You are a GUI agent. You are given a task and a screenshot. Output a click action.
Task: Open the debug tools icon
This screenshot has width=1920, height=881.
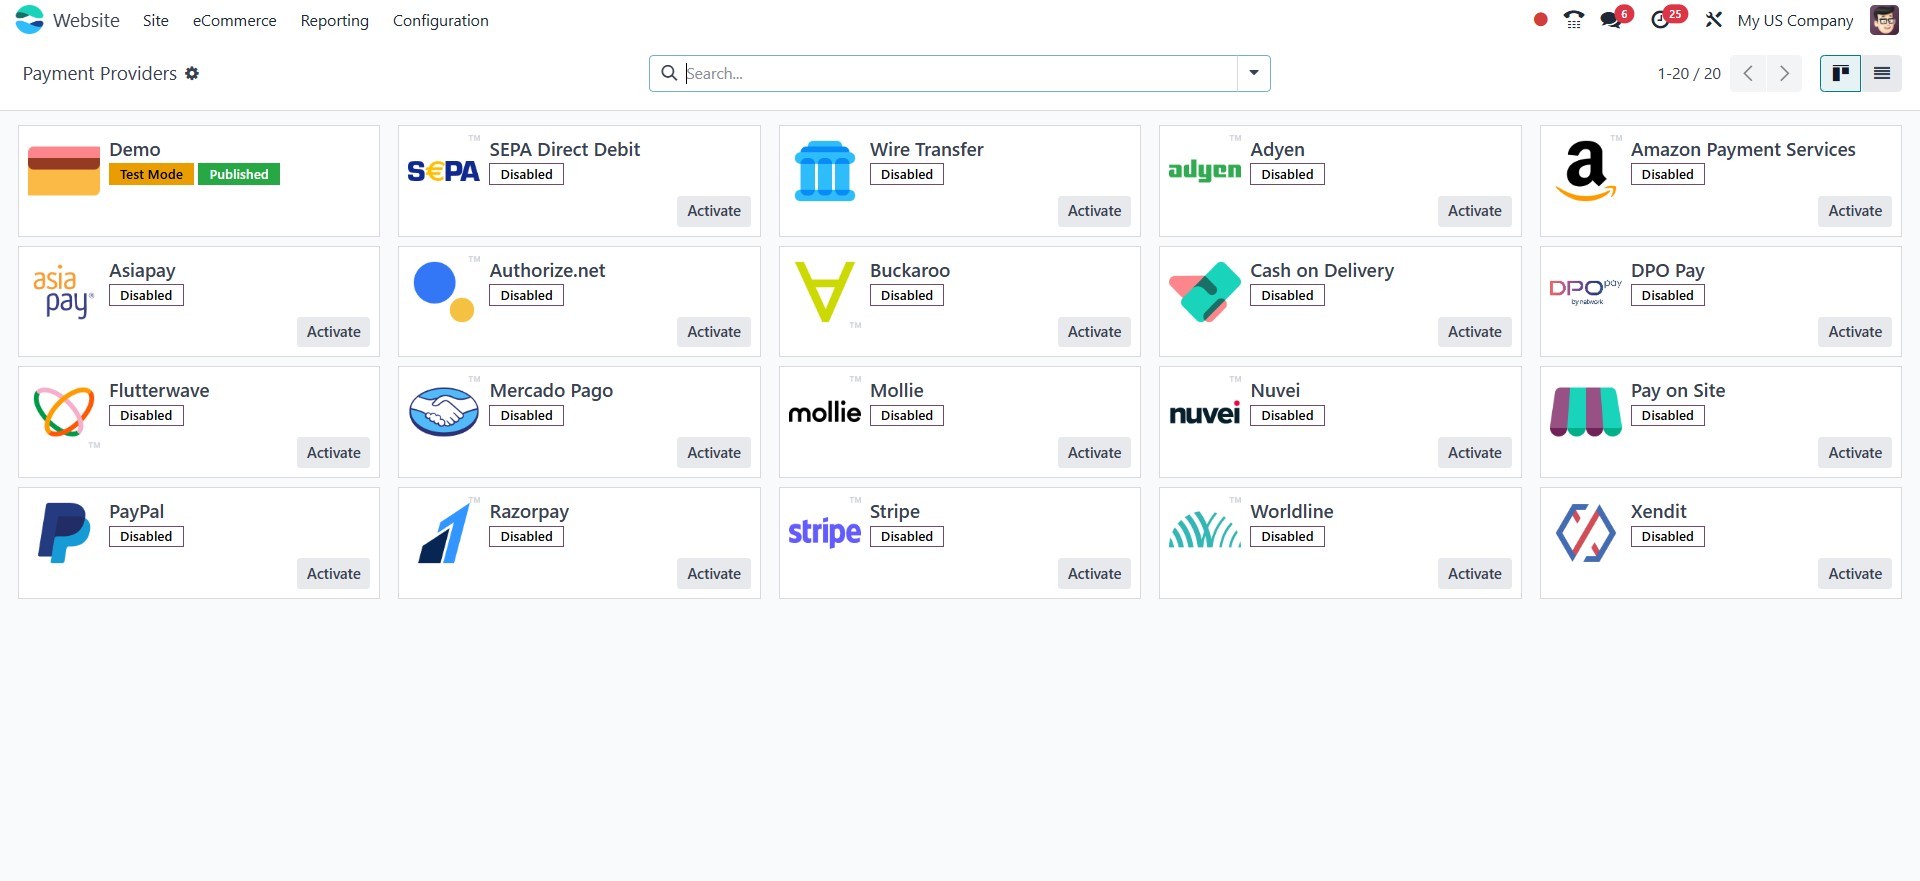1713,20
